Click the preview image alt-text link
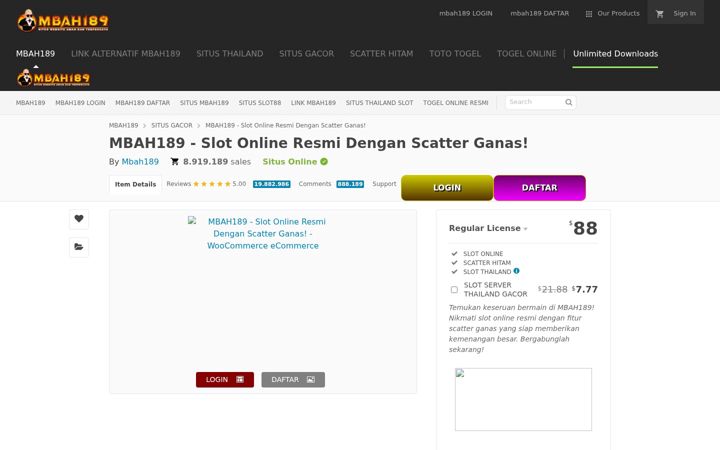Image resolution: width=720 pixels, height=450 pixels. point(263,234)
